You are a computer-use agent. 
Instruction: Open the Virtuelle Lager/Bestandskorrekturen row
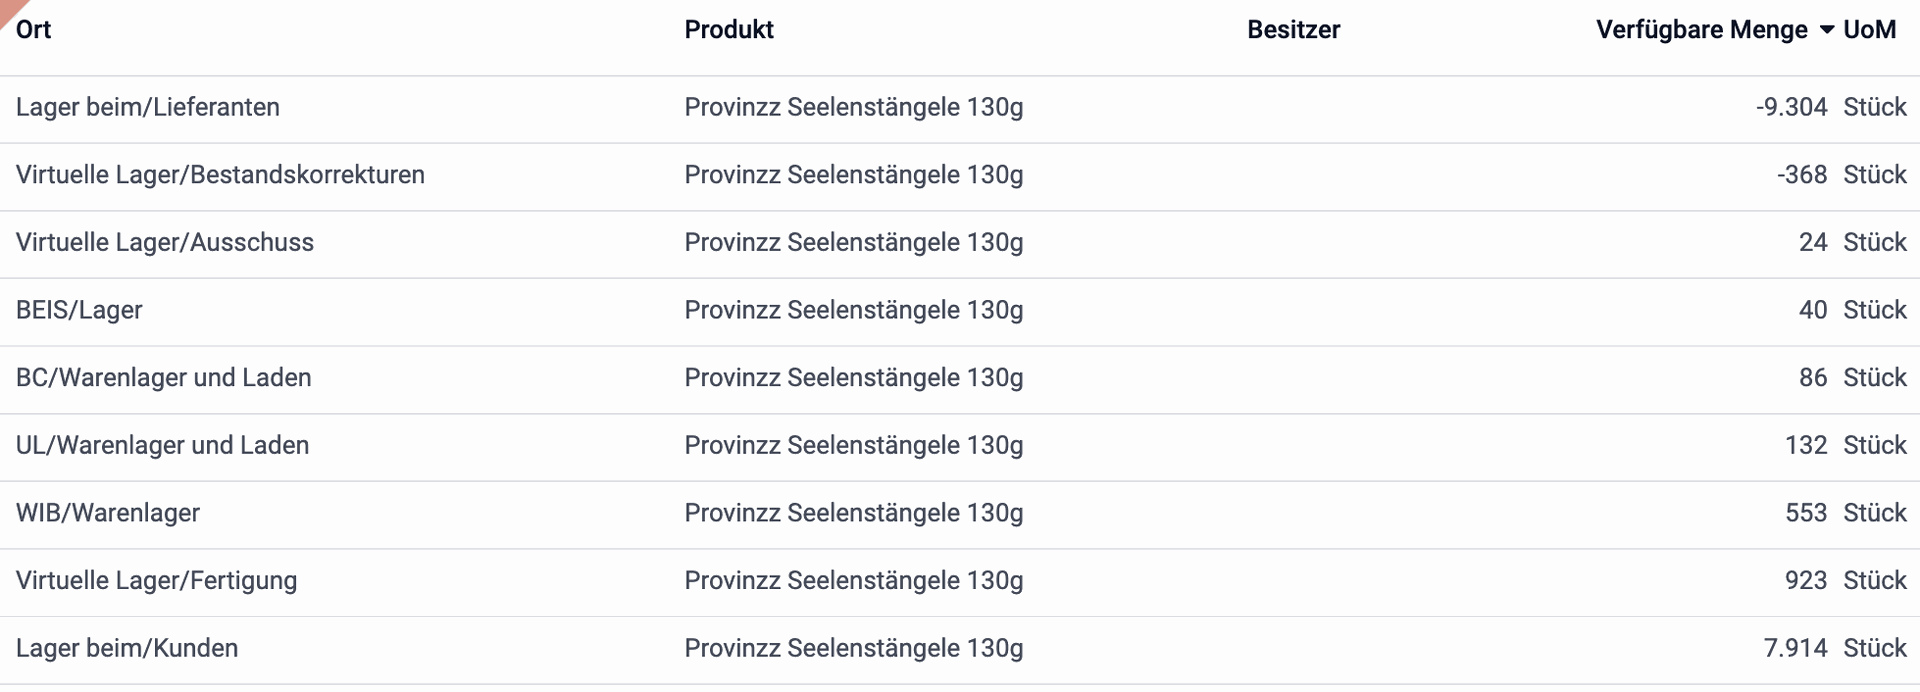tap(960, 176)
